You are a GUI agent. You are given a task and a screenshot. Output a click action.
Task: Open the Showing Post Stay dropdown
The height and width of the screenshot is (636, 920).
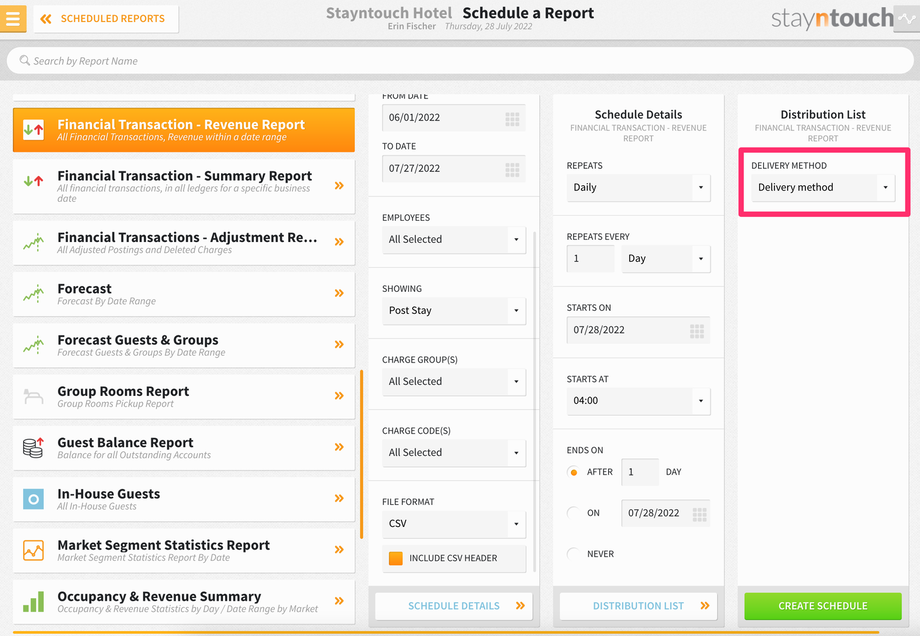point(454,310)
